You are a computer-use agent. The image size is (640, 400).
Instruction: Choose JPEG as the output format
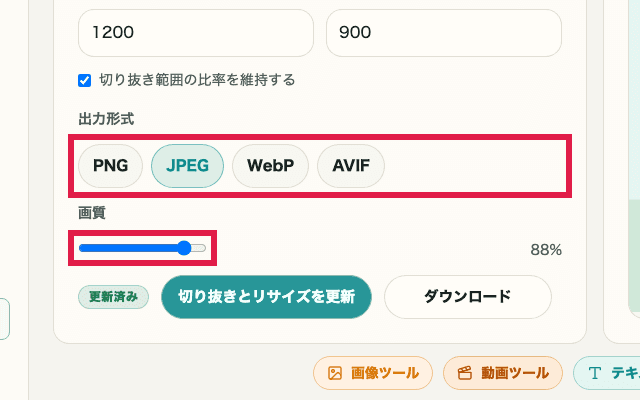(187, 166)
